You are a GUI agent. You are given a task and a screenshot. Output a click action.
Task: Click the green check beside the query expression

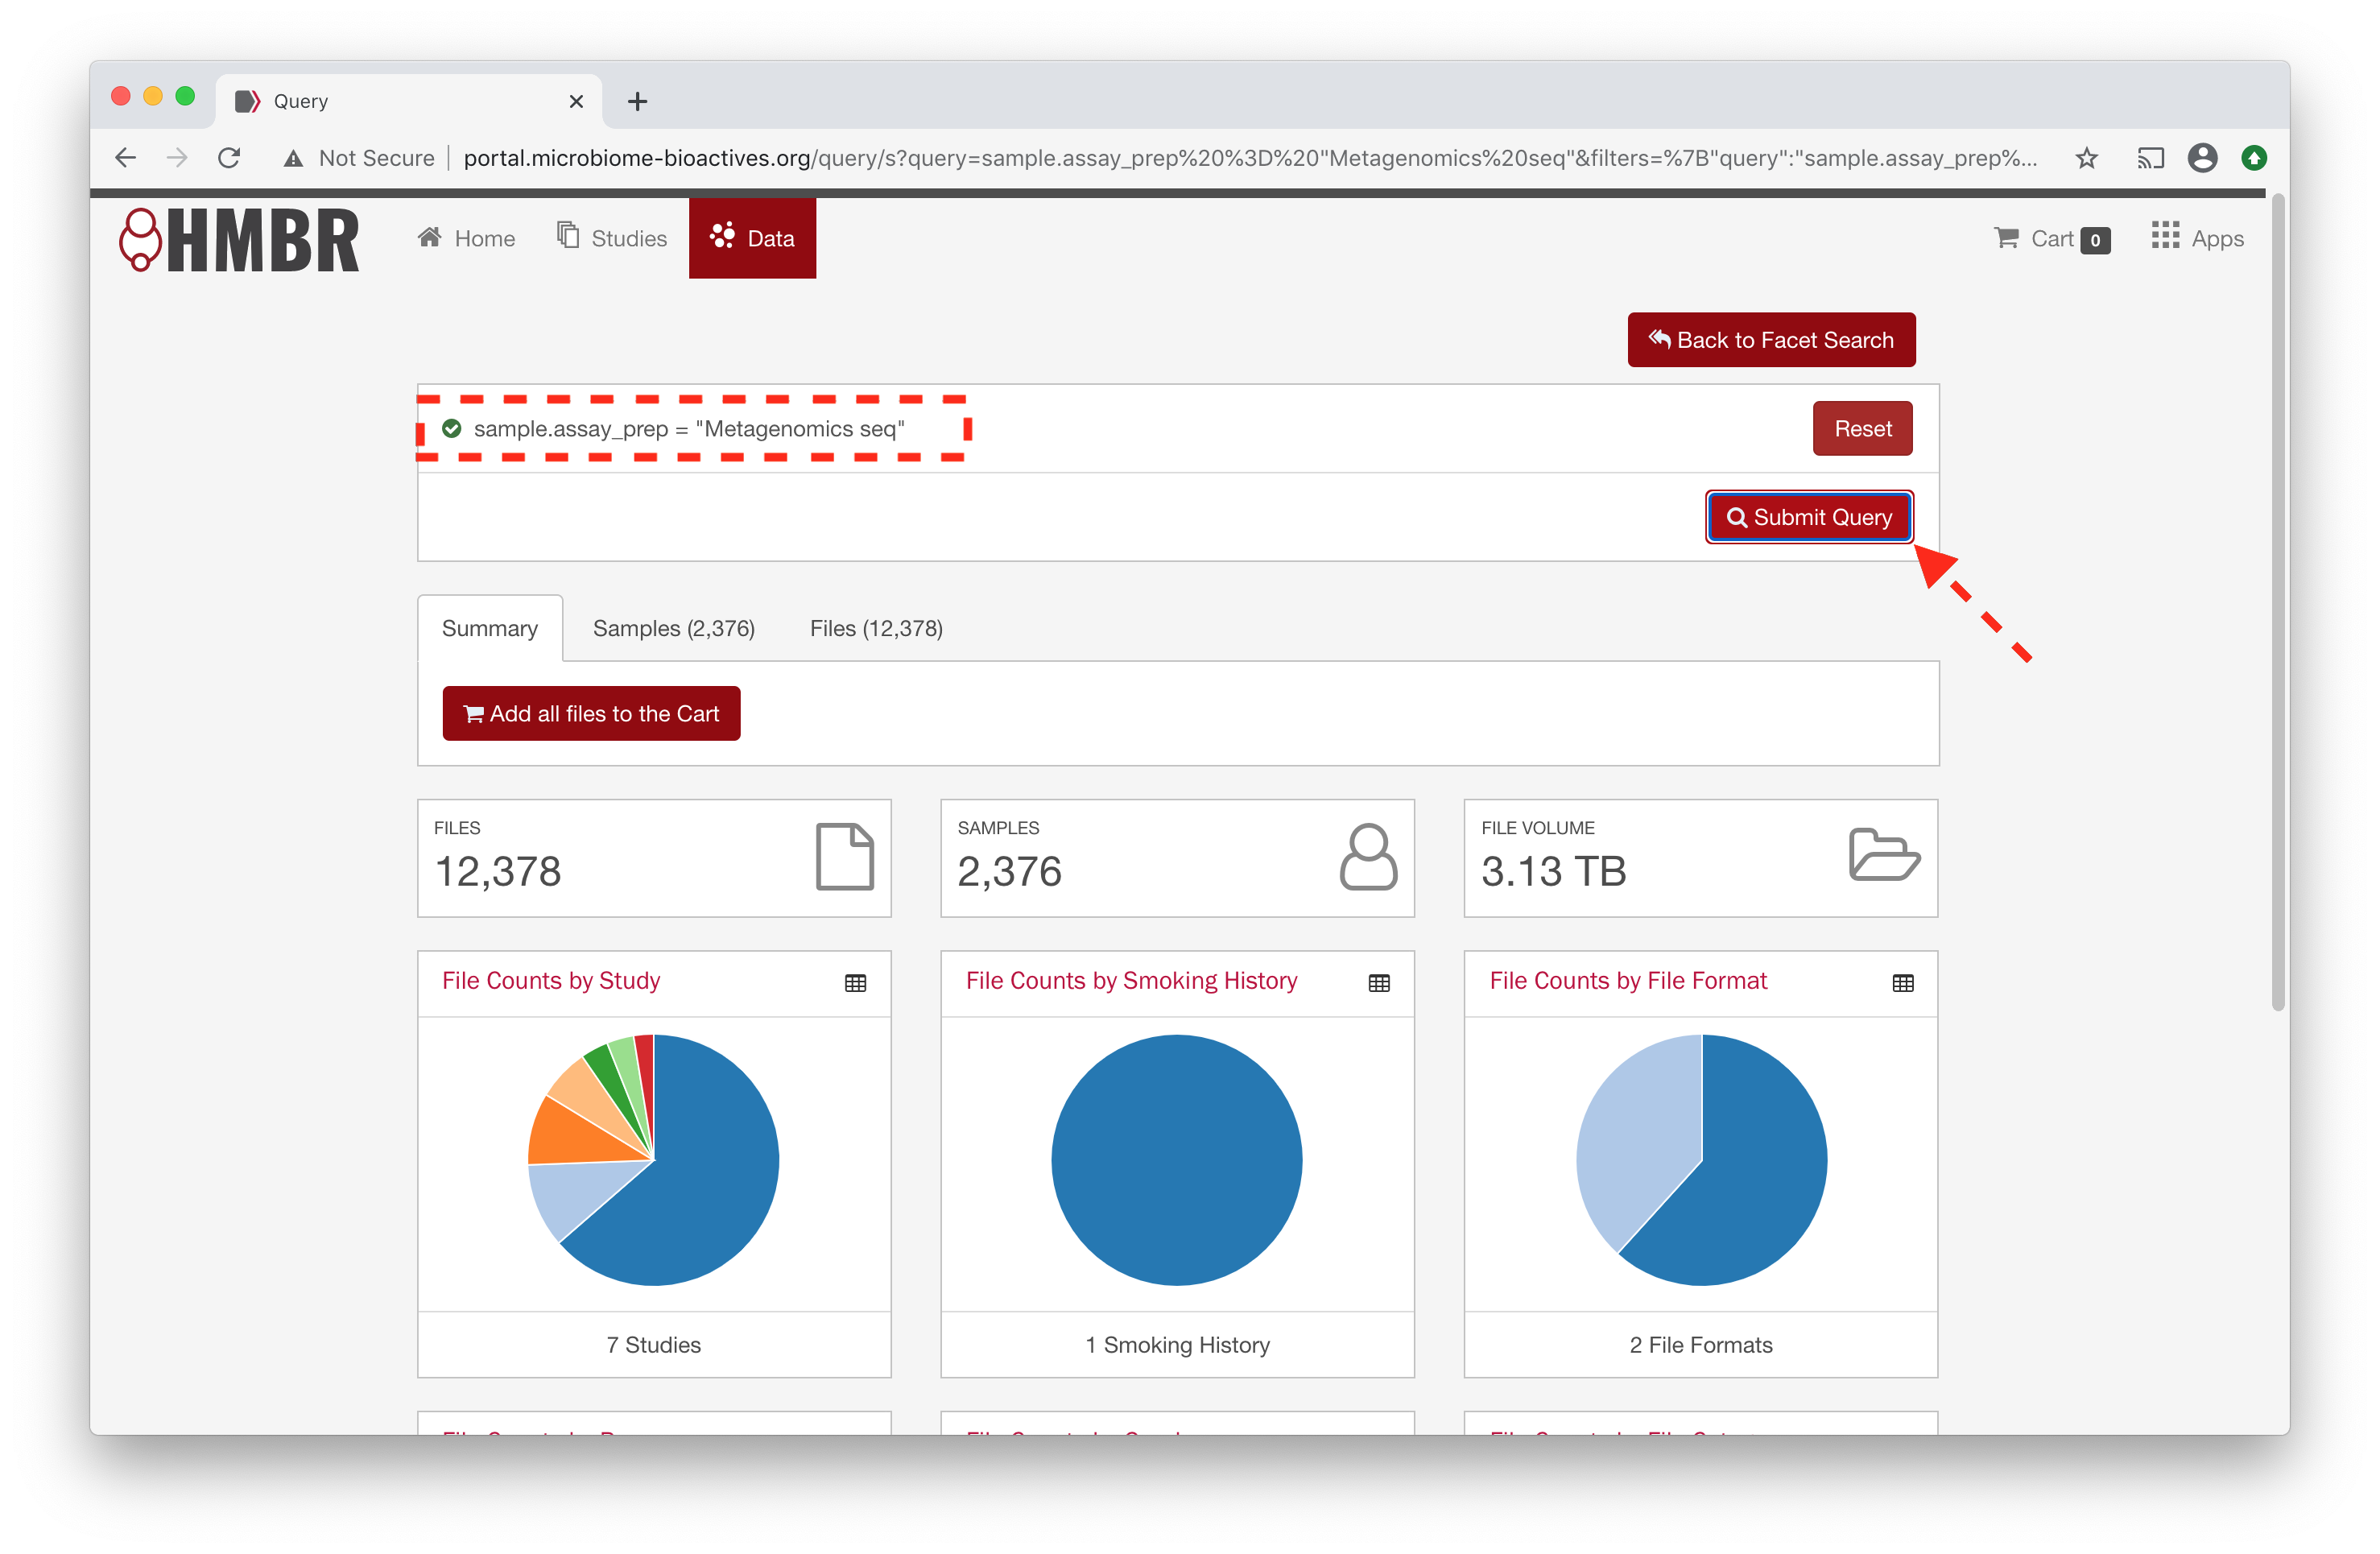[x=452, y=429]
